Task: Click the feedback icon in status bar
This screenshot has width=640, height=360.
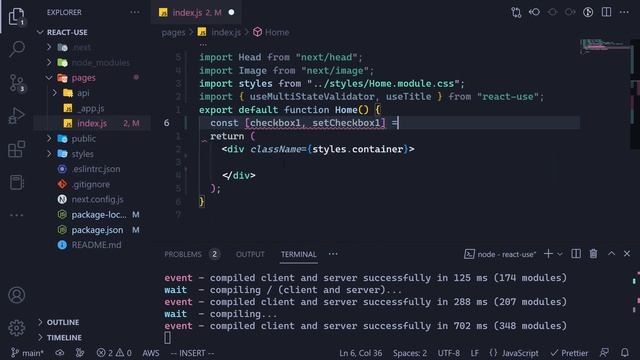Action: pos(604,353)
